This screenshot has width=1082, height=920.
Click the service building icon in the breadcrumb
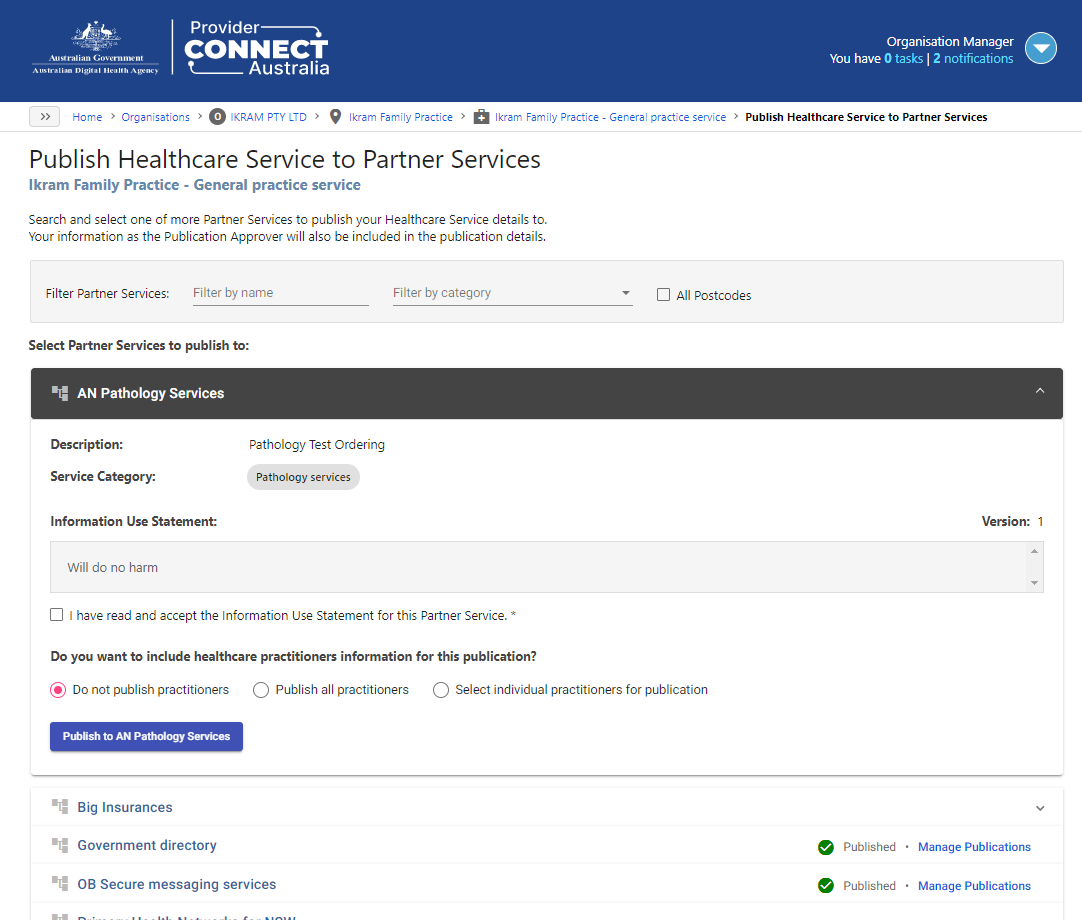point(482,116)
